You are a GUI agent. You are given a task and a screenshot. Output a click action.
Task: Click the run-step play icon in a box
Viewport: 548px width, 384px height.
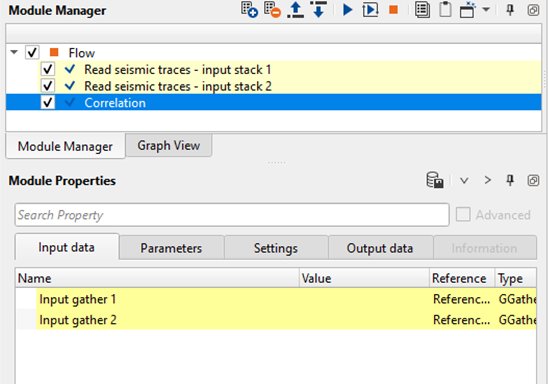click(x=370, y=10)
